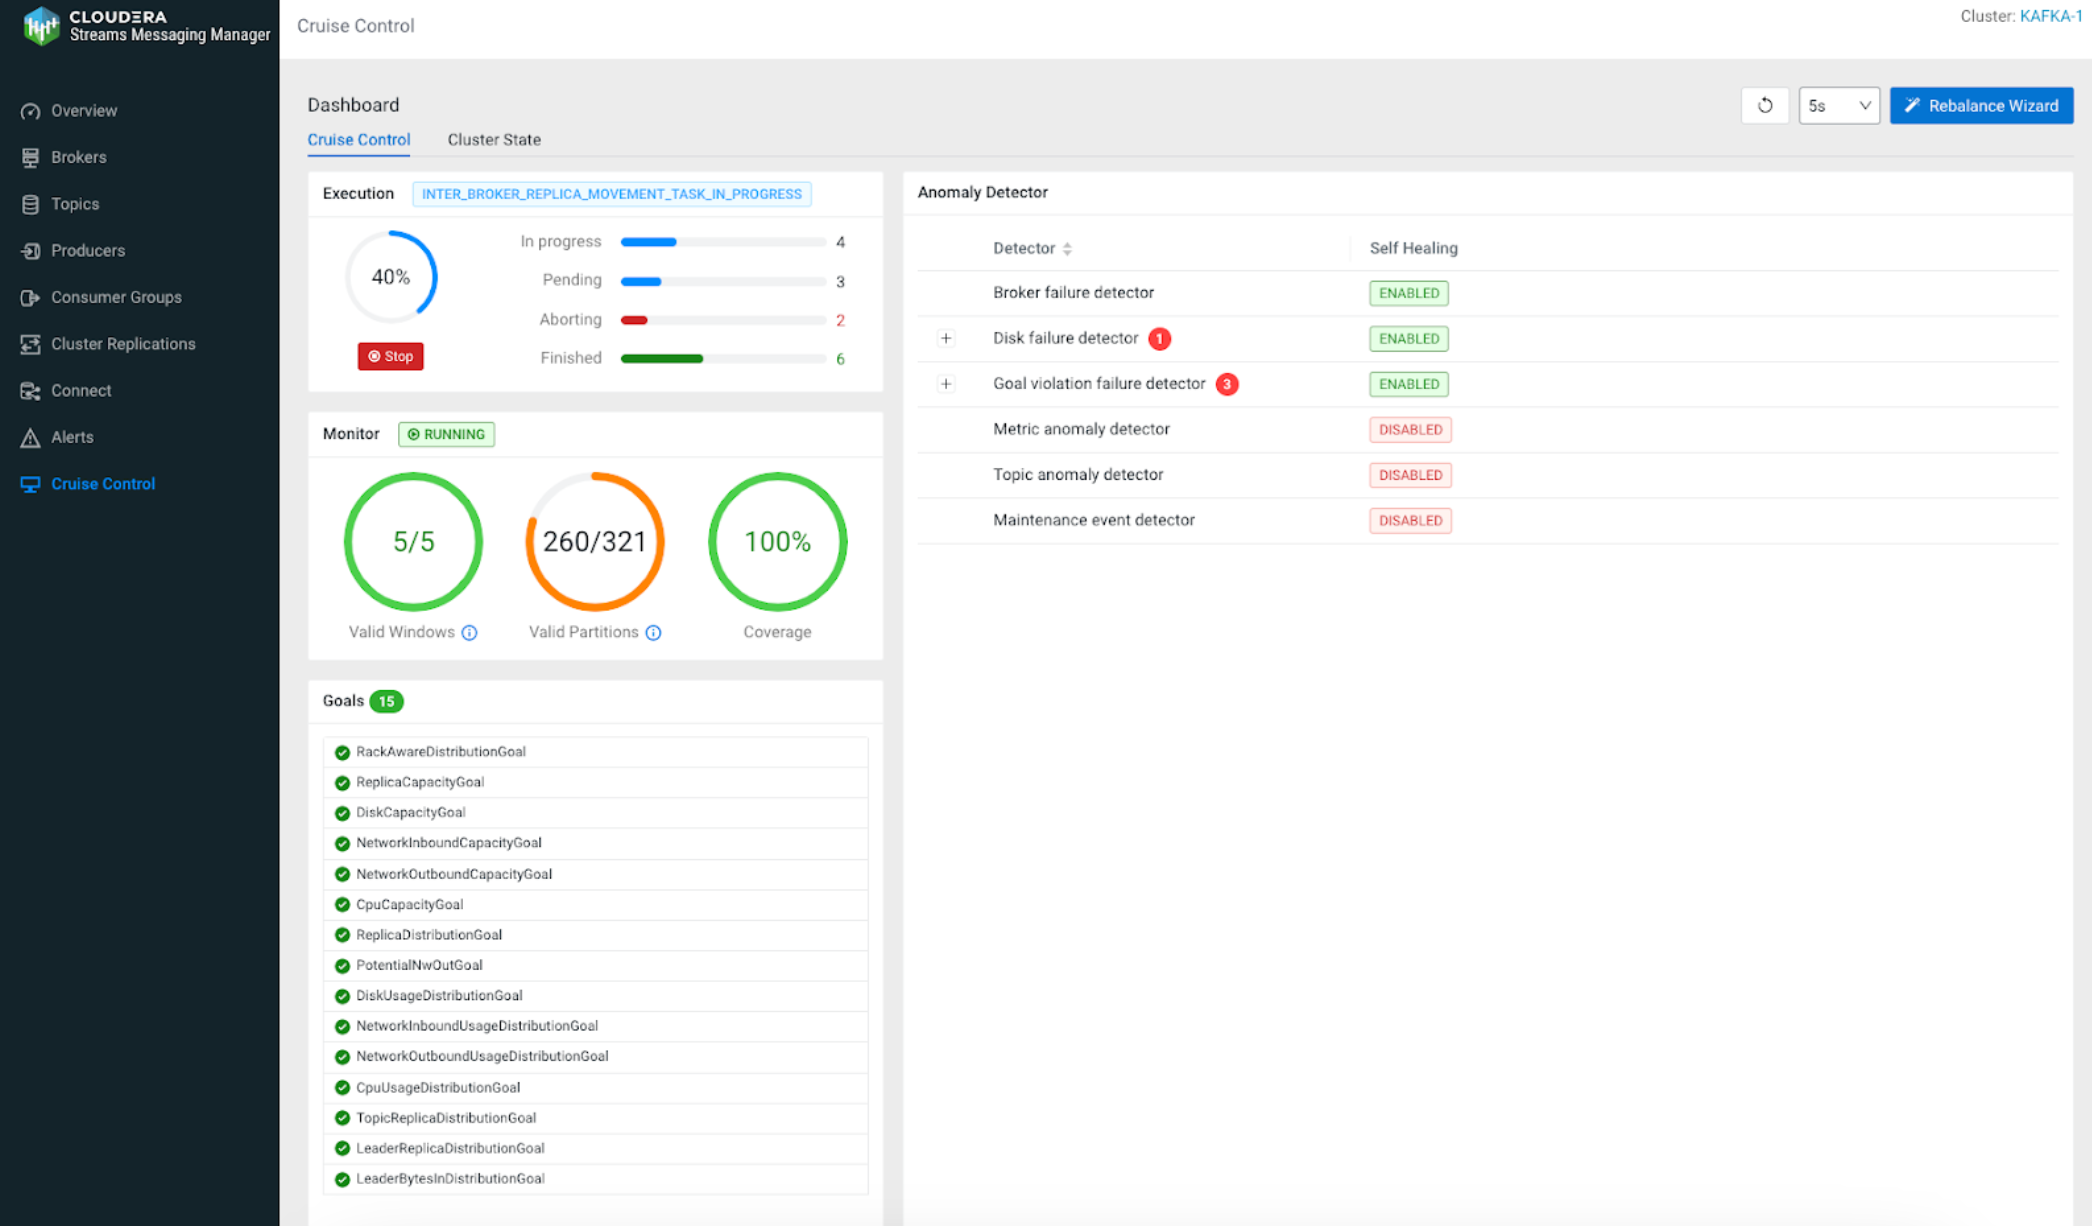Toggle Maintenance event detector DISABLED badge
This screenshot has width=2092, height=1226.
click(x=1410, y=520)
